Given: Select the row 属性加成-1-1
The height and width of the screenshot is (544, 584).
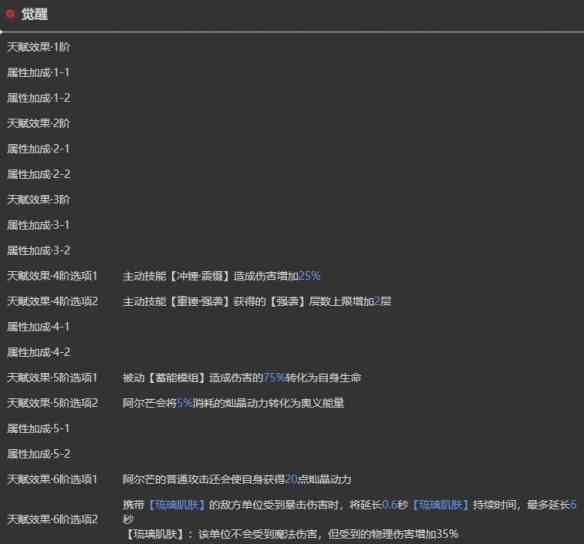Looking at the screenshot, I should click(x=39, y=73).
